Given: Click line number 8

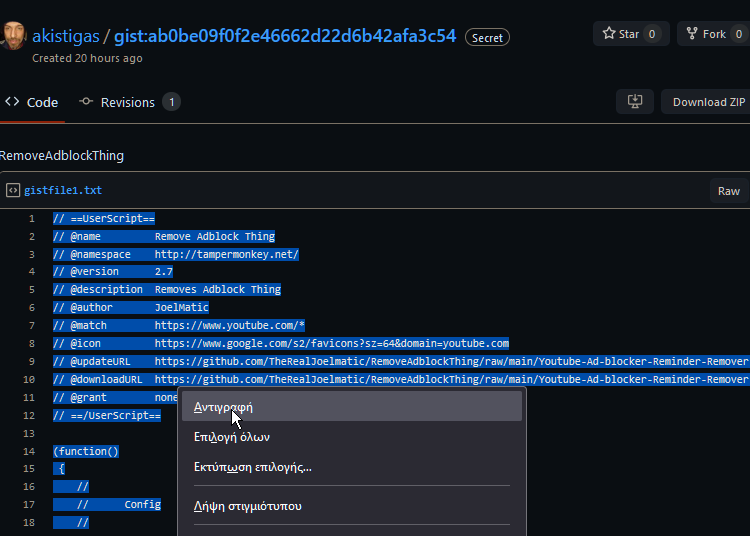Looking at the screenshot, I should (32, 343).
